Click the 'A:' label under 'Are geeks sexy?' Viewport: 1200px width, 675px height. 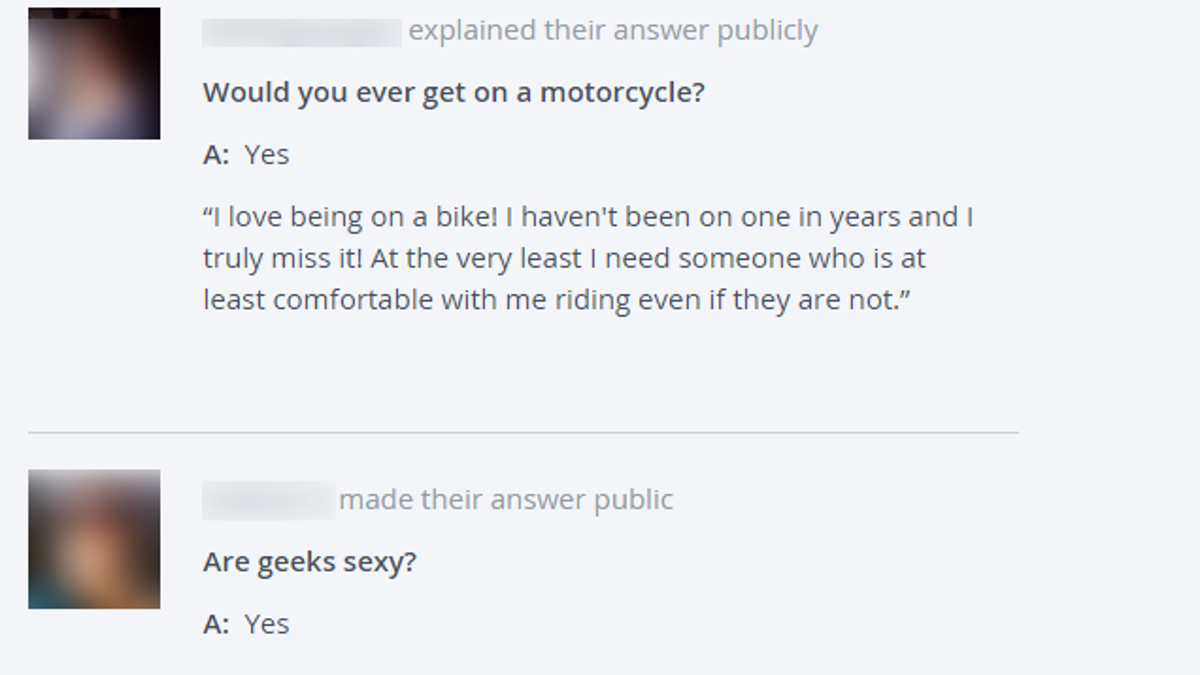pyautogui.click(x=216, y=624)
